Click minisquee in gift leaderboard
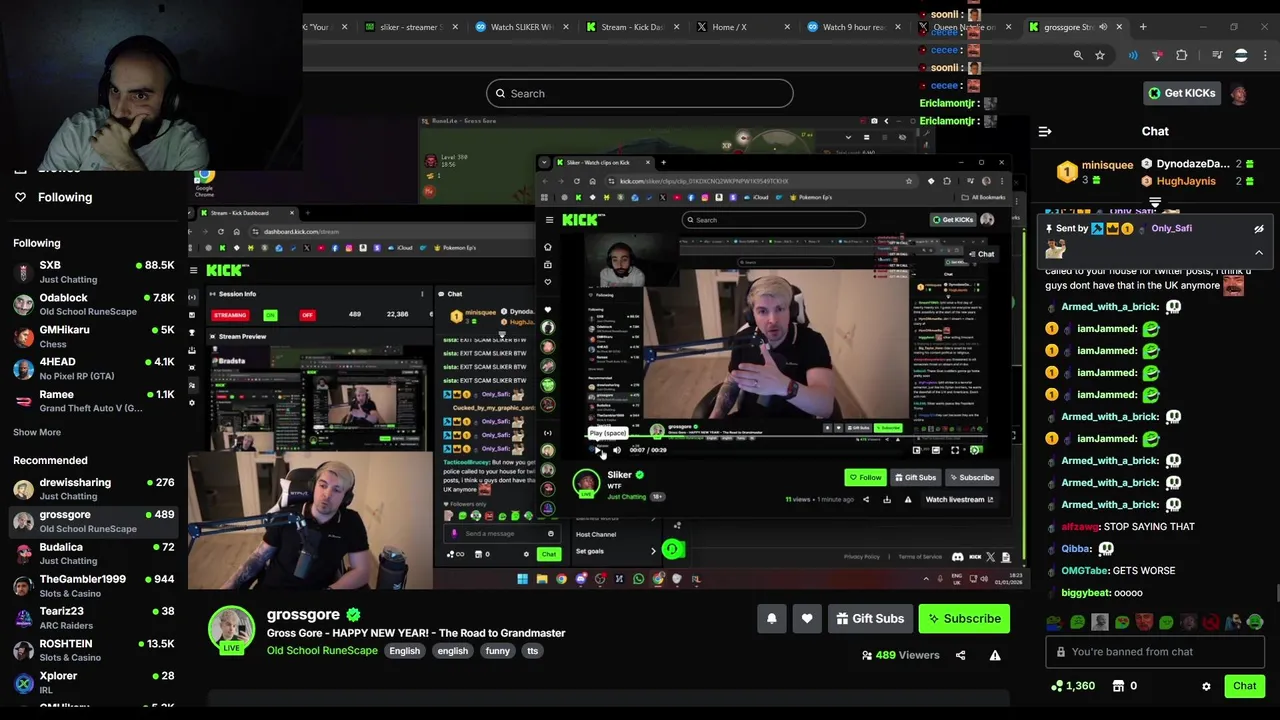Screen dimensions: 1280x720 tap(1107, 165)
